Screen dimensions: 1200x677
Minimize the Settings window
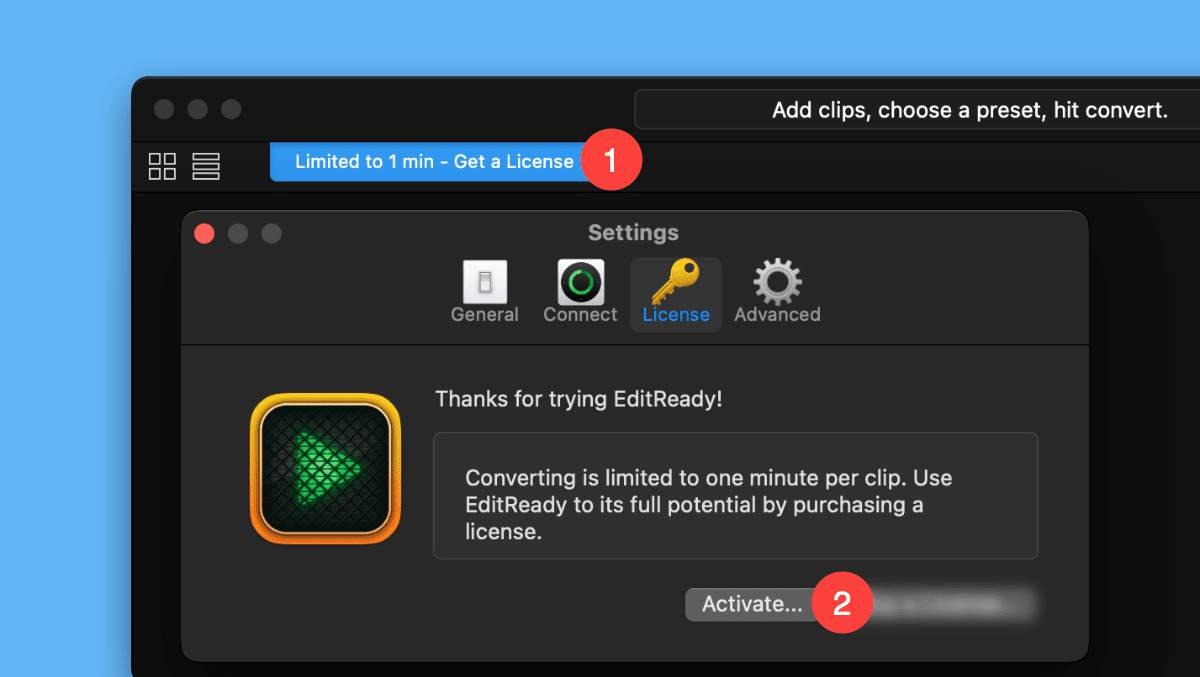tap(238, 234)
